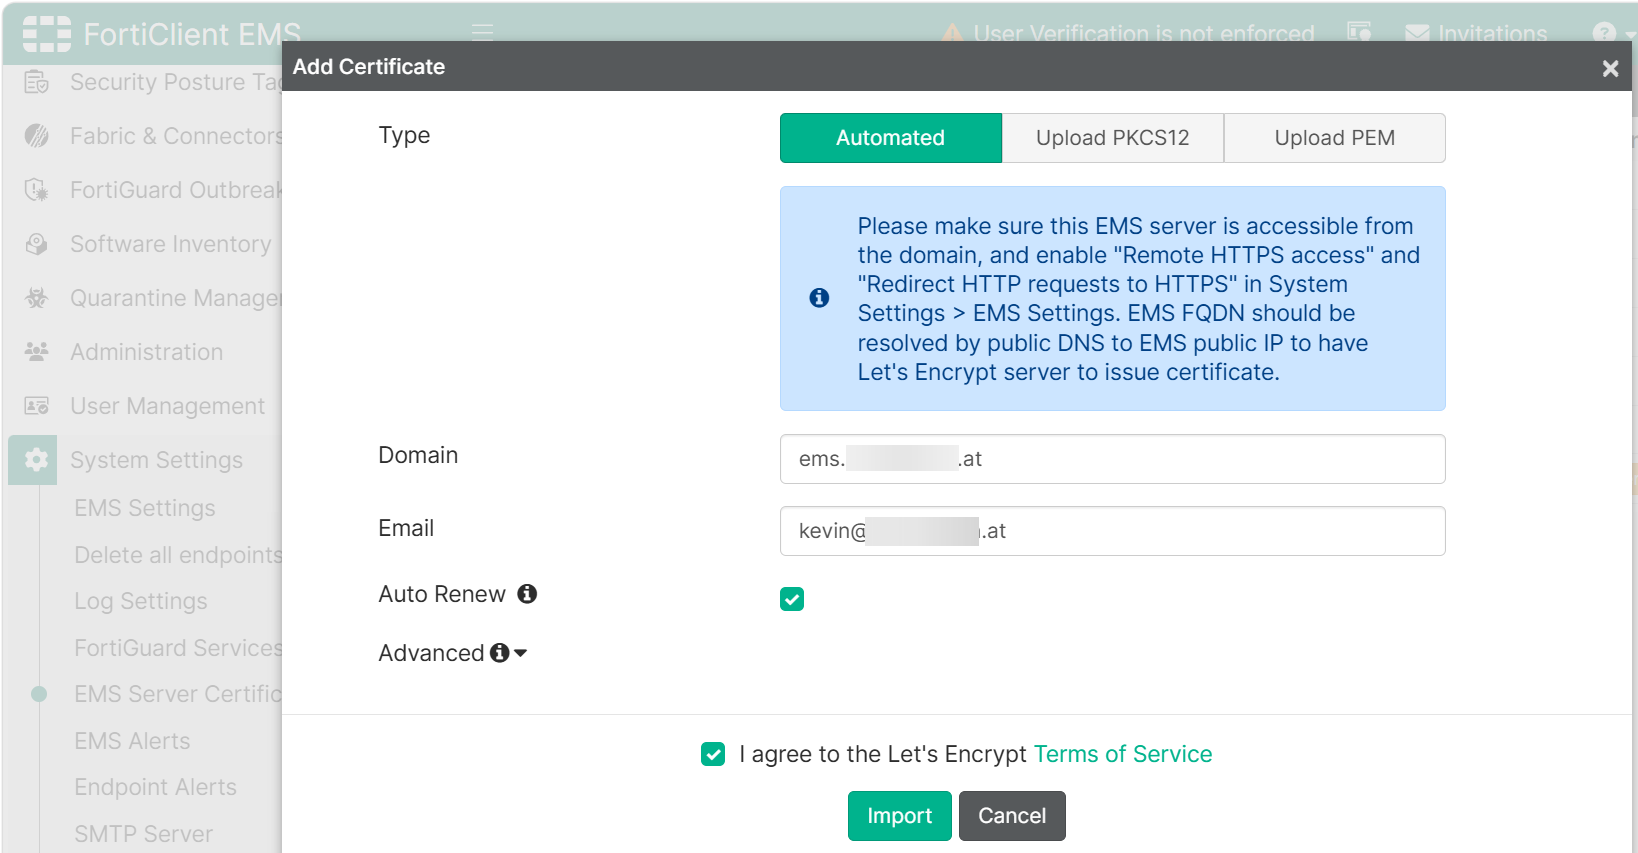This screenshot has height=853, width=1638.
Task: Click the Fabric & Connectors sidebar icon
Action: [x=37, y=136]
